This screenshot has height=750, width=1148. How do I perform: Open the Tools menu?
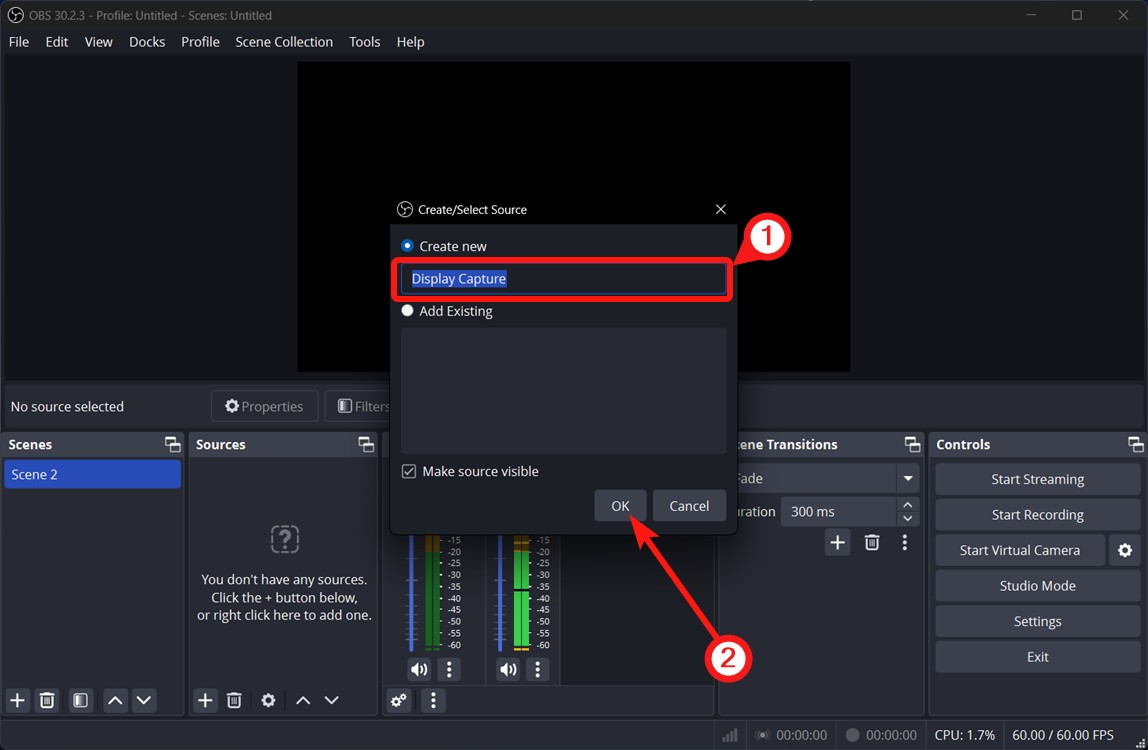(364, 42)
